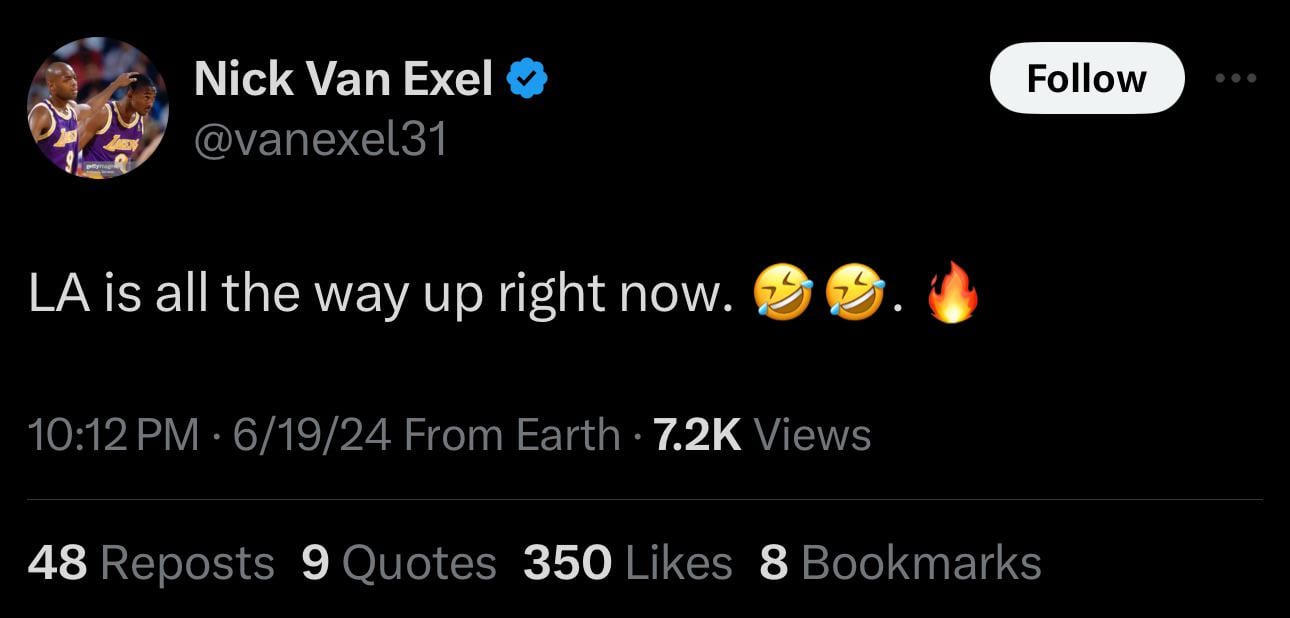Click the @vanexel31 handle
1290x618 pixels.
(320, 140)
